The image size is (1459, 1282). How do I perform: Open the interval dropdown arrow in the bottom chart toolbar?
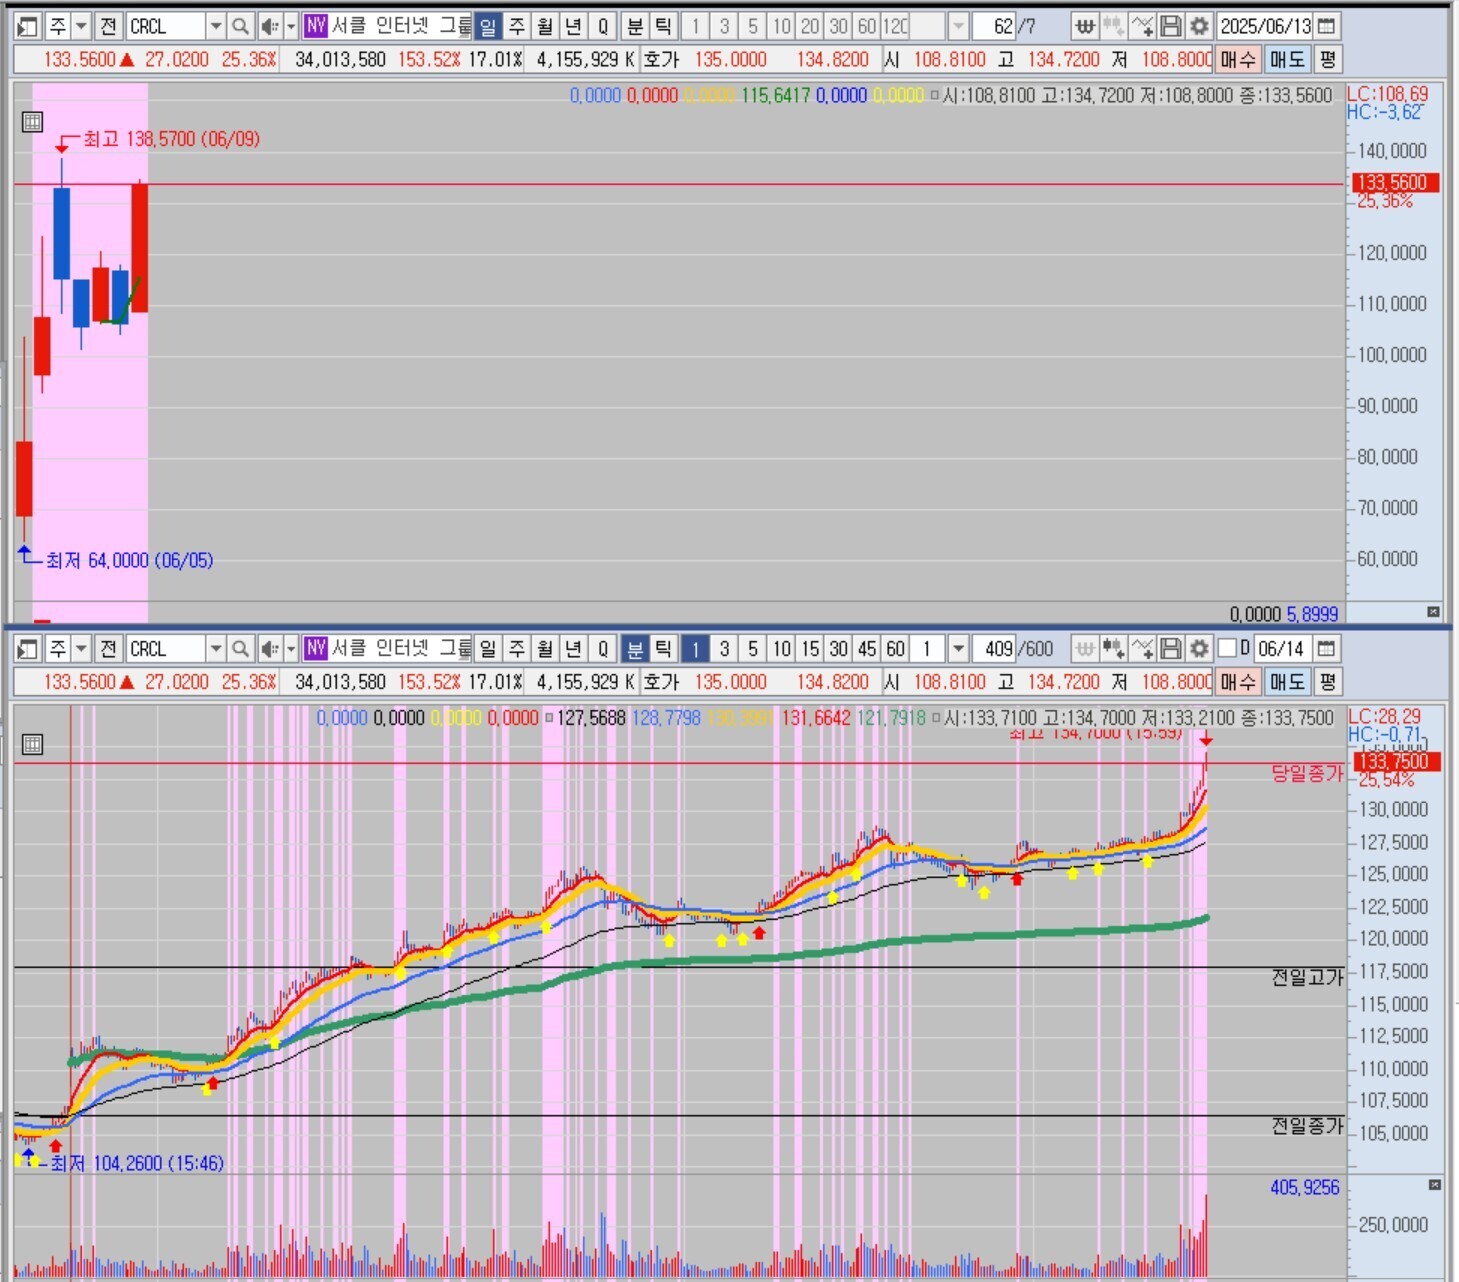958,649
